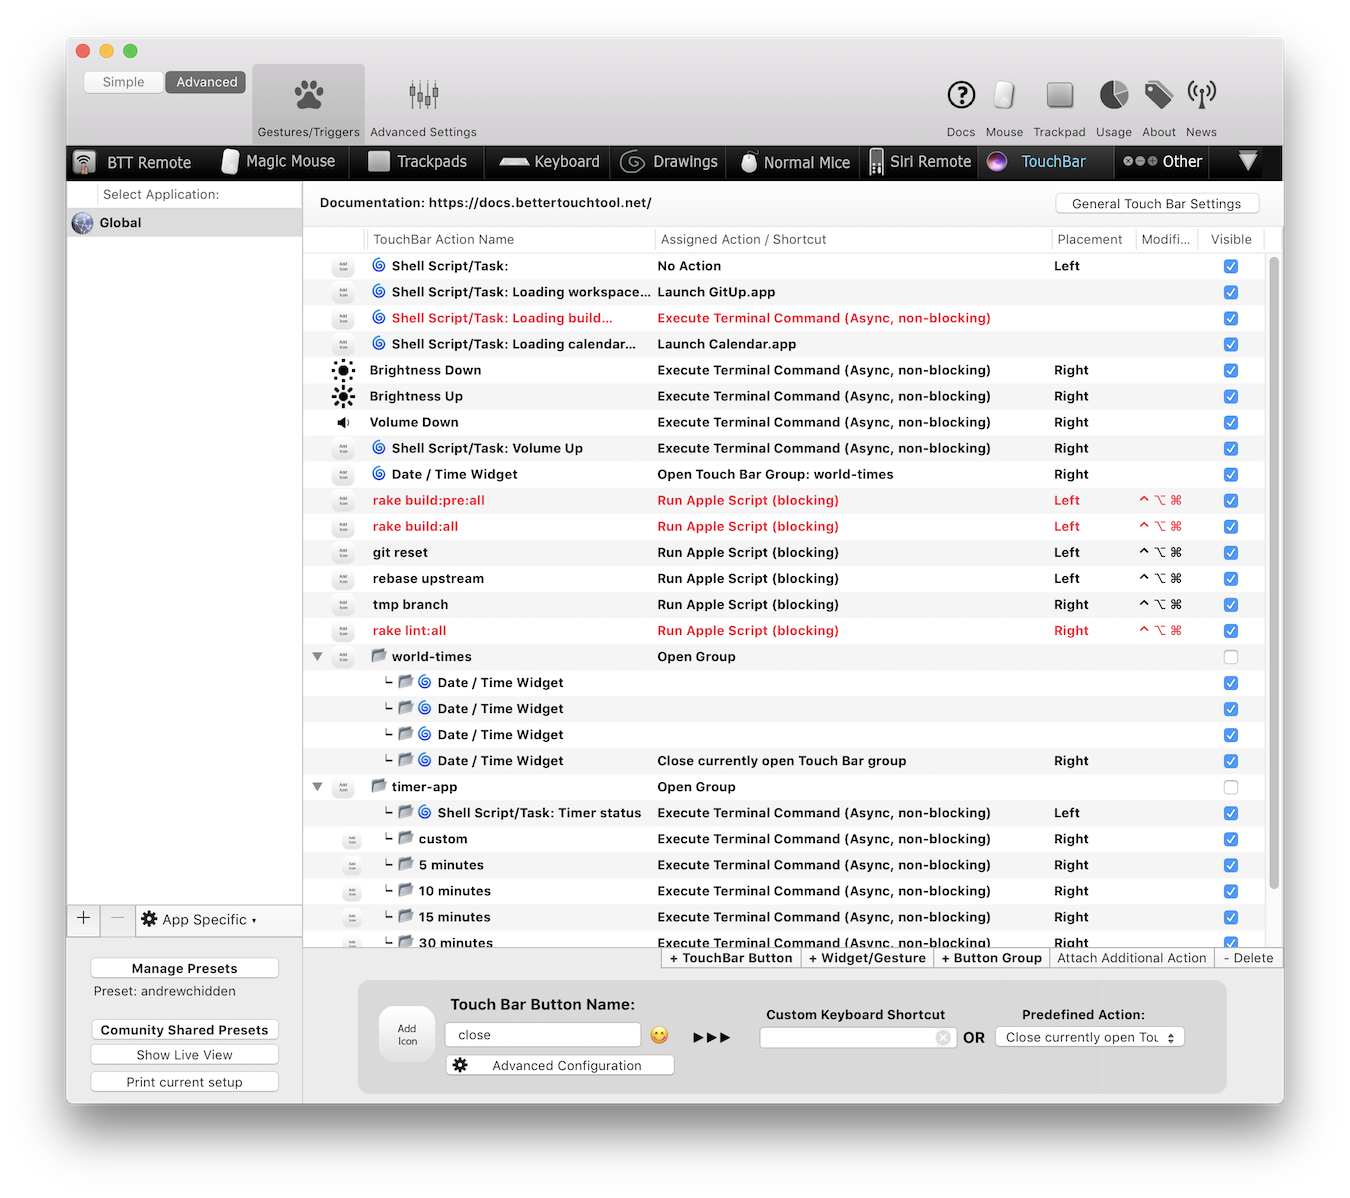The height and width of the screenshot is (1198, 1350).
Task: Click Print current setup button
Action: tap(184, 1082)
